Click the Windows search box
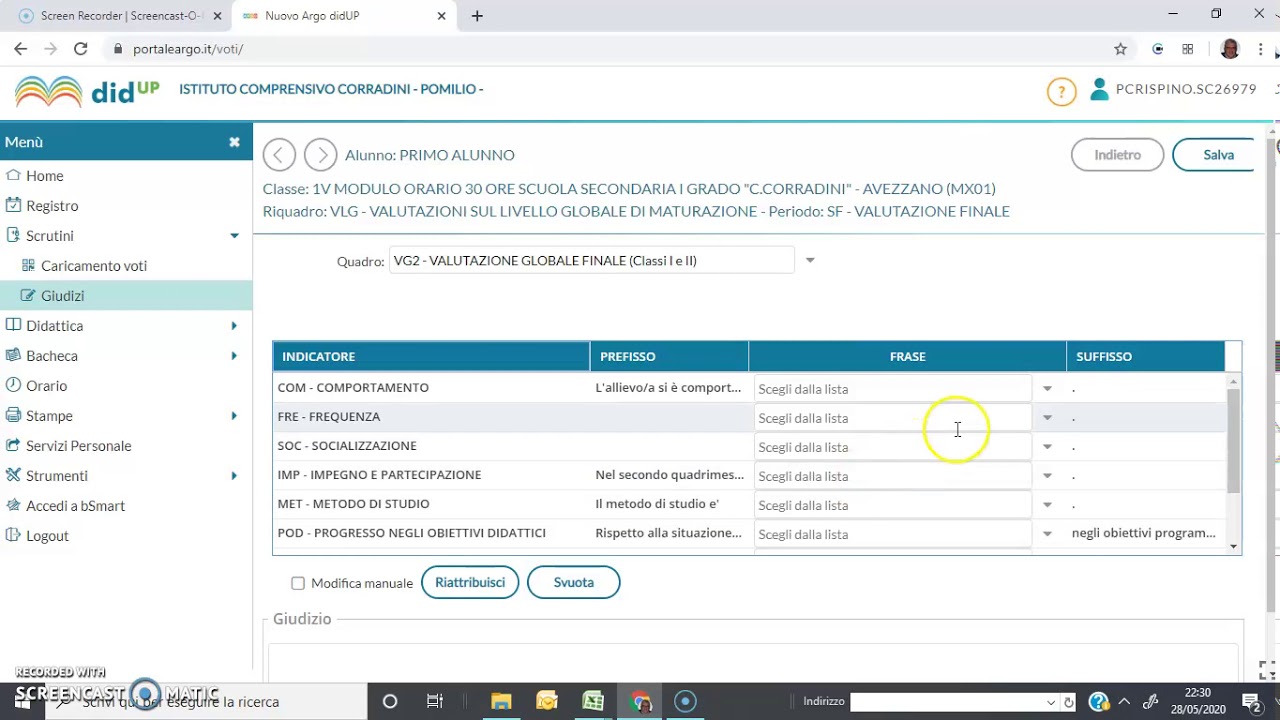Screen dimensions: 1280x720 (x=205, y=701)
